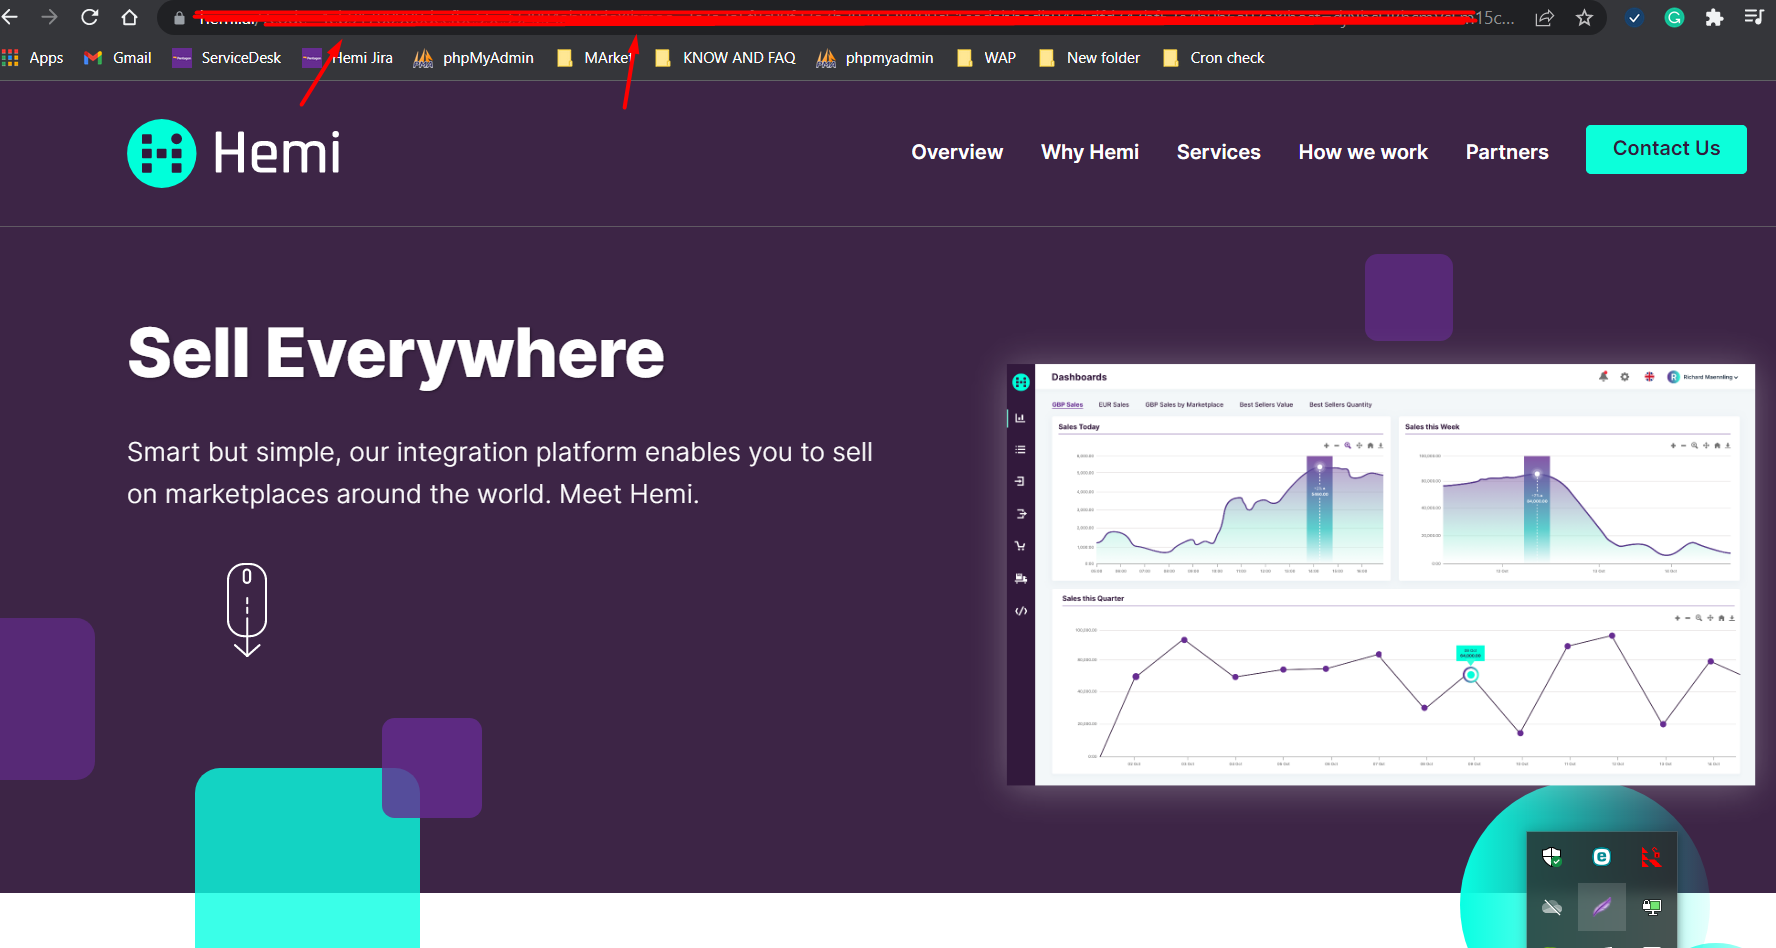The width and height of the screenshot is (1776, 948).
Task: Bookmark this page with the star
Action: point(1584,18)
